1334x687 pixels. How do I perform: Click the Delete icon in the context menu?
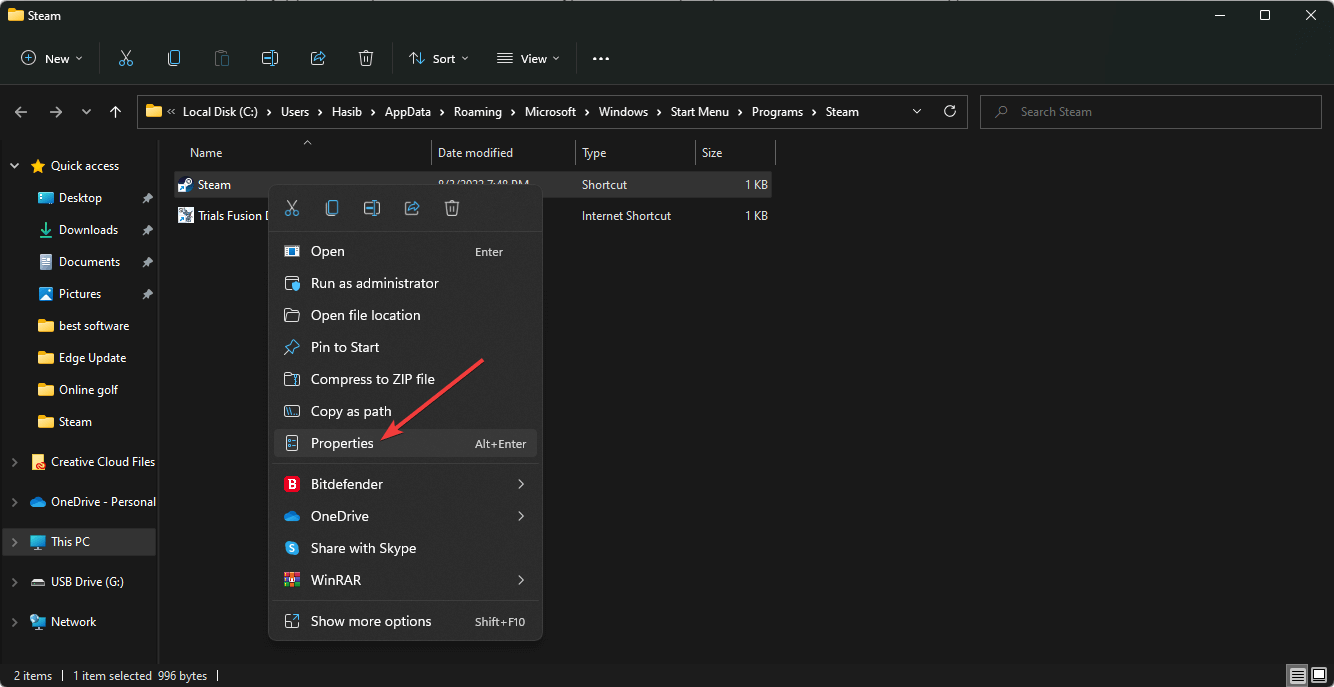click(452, 208)
